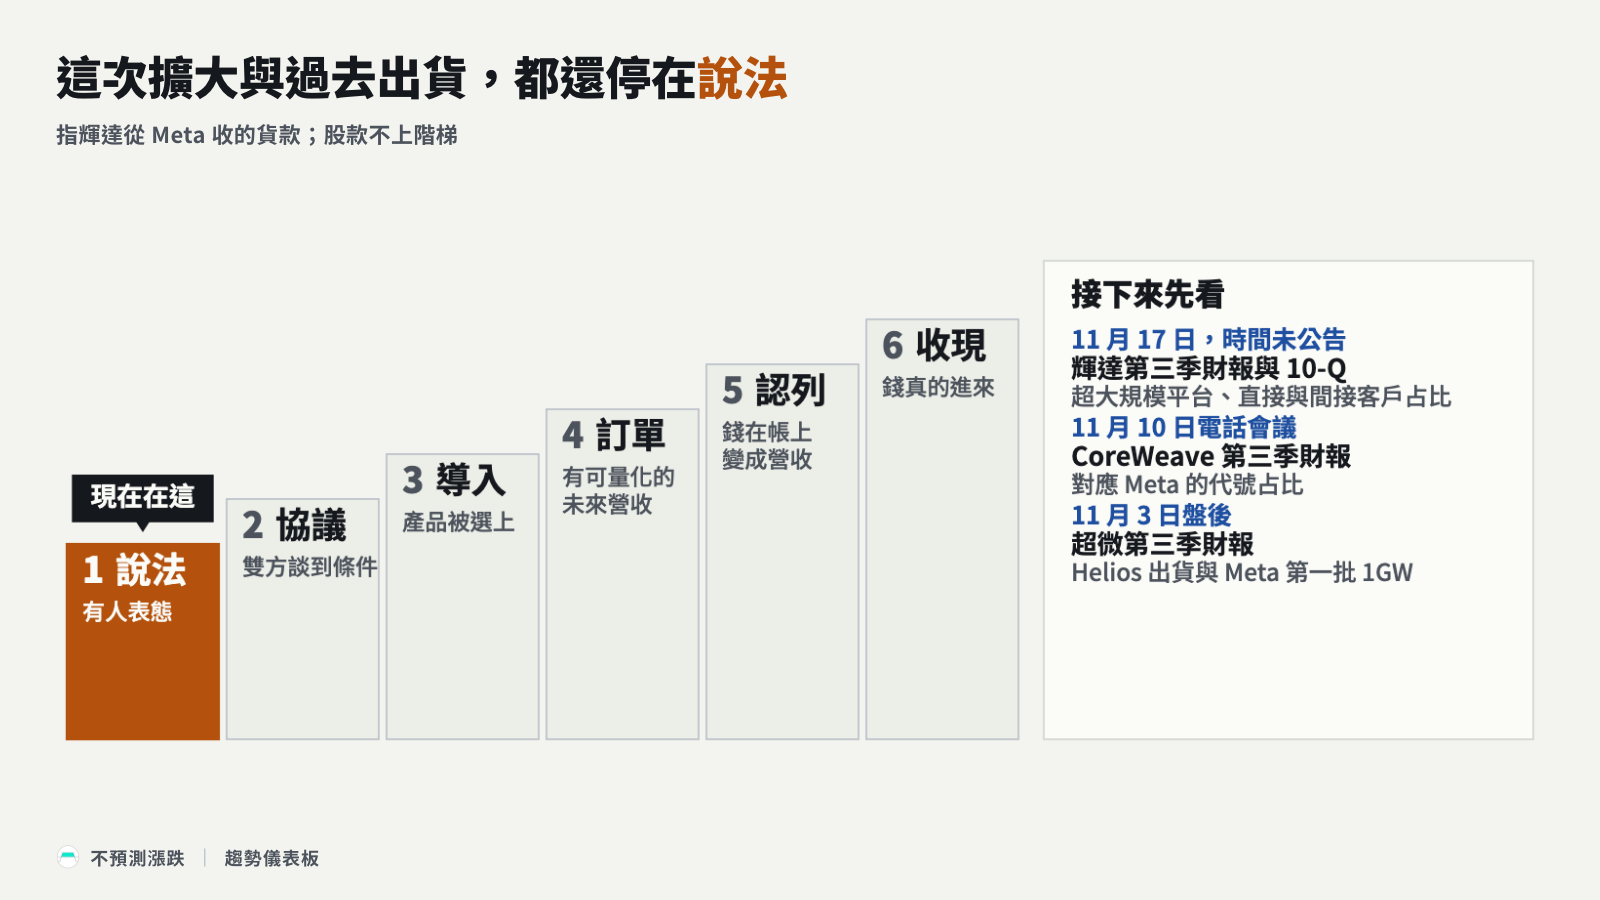The height and width of the screenshot is (900, 1600).
Task: Click the '5 認列' step heading
Action: 774,390
